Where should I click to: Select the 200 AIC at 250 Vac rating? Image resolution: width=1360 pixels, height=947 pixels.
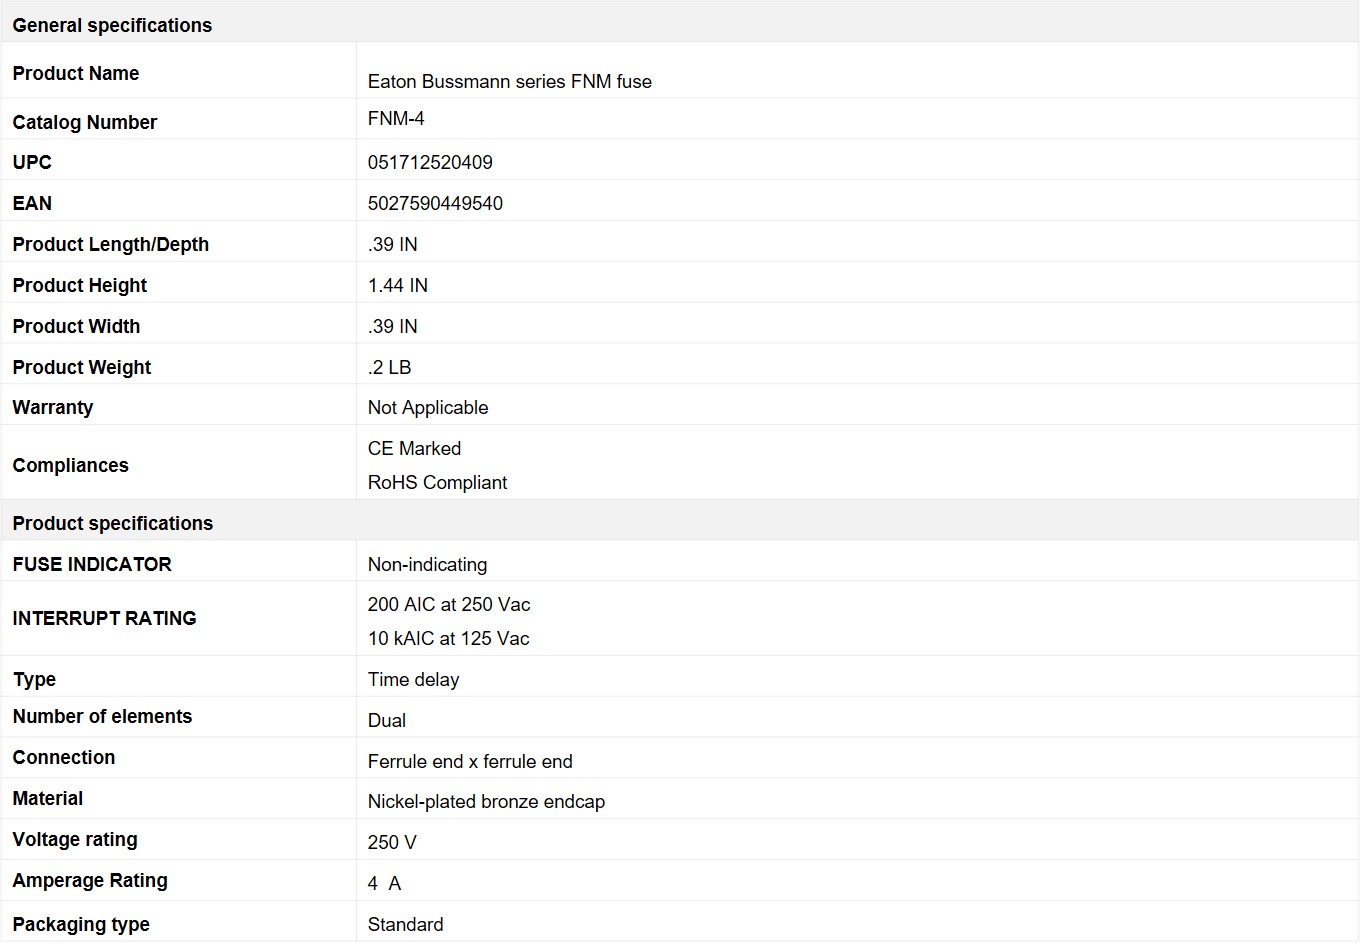click(449, 605)
